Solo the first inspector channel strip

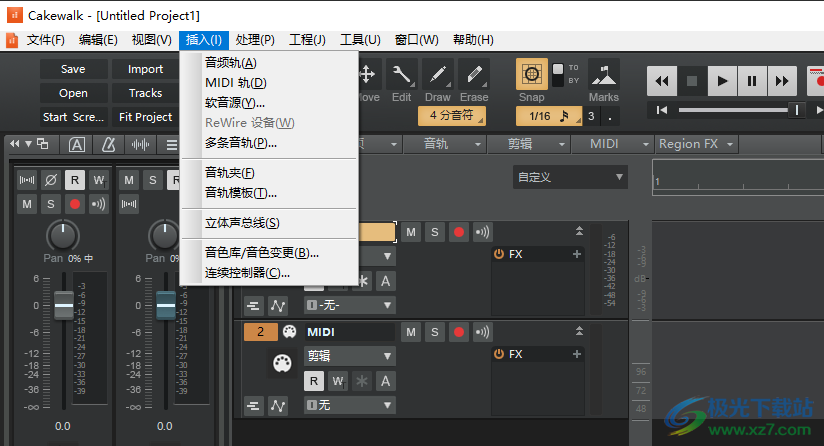coord(51,204)
